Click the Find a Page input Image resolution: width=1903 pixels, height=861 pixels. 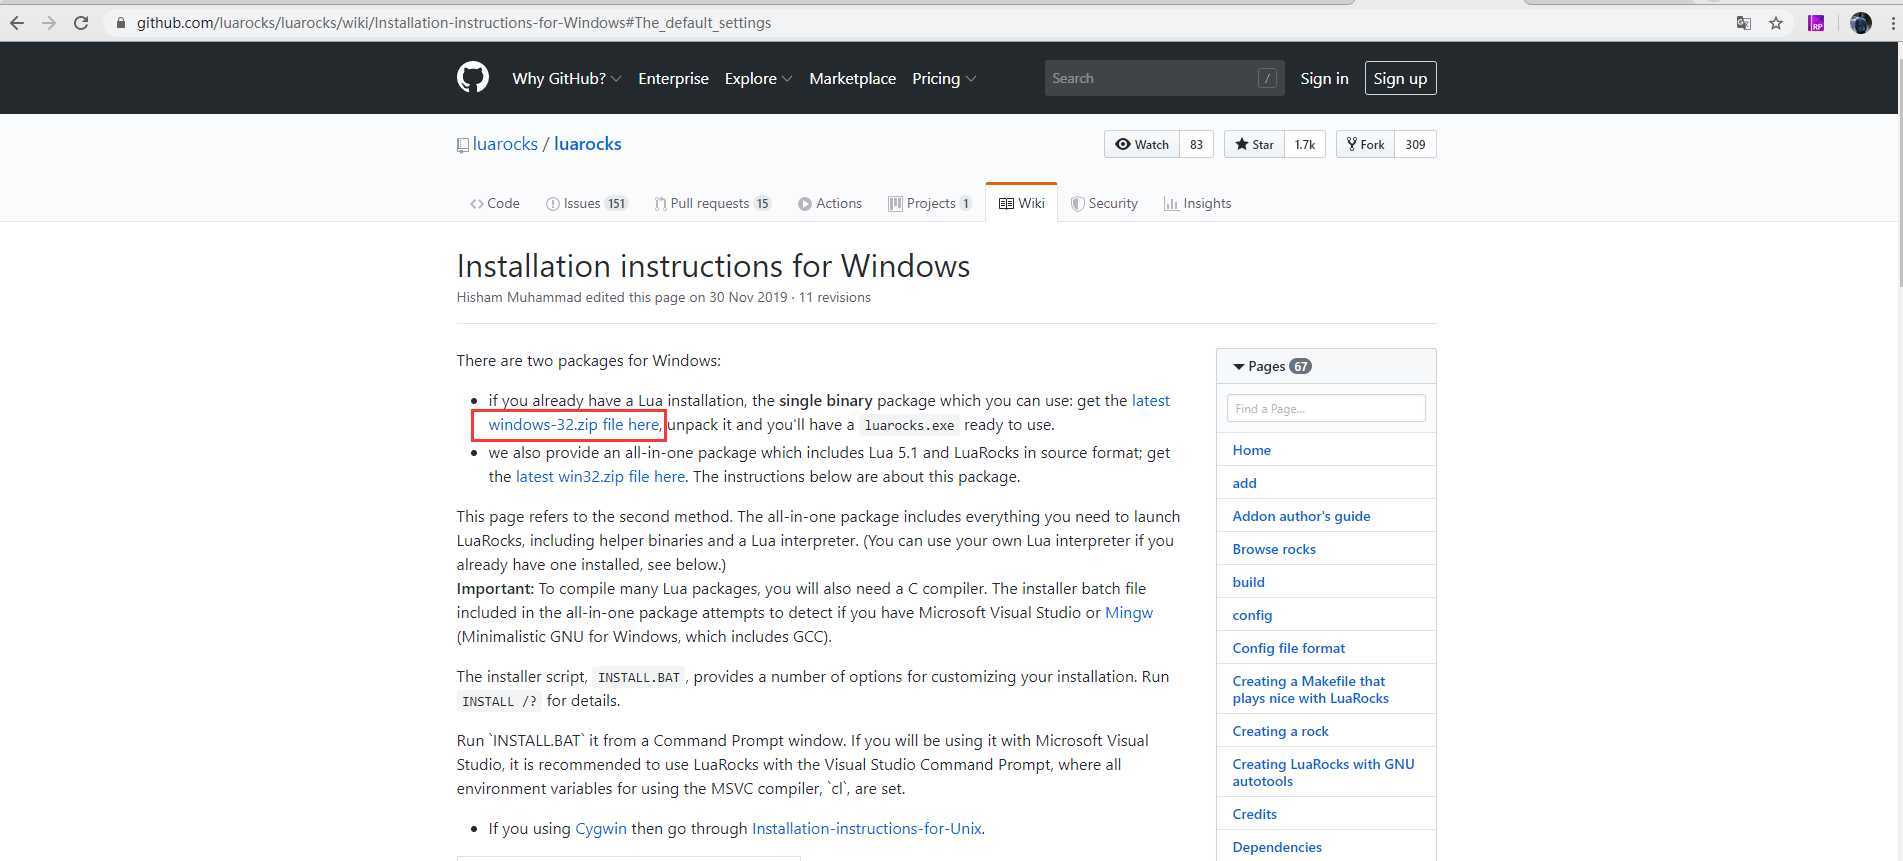pos(1326,408)
